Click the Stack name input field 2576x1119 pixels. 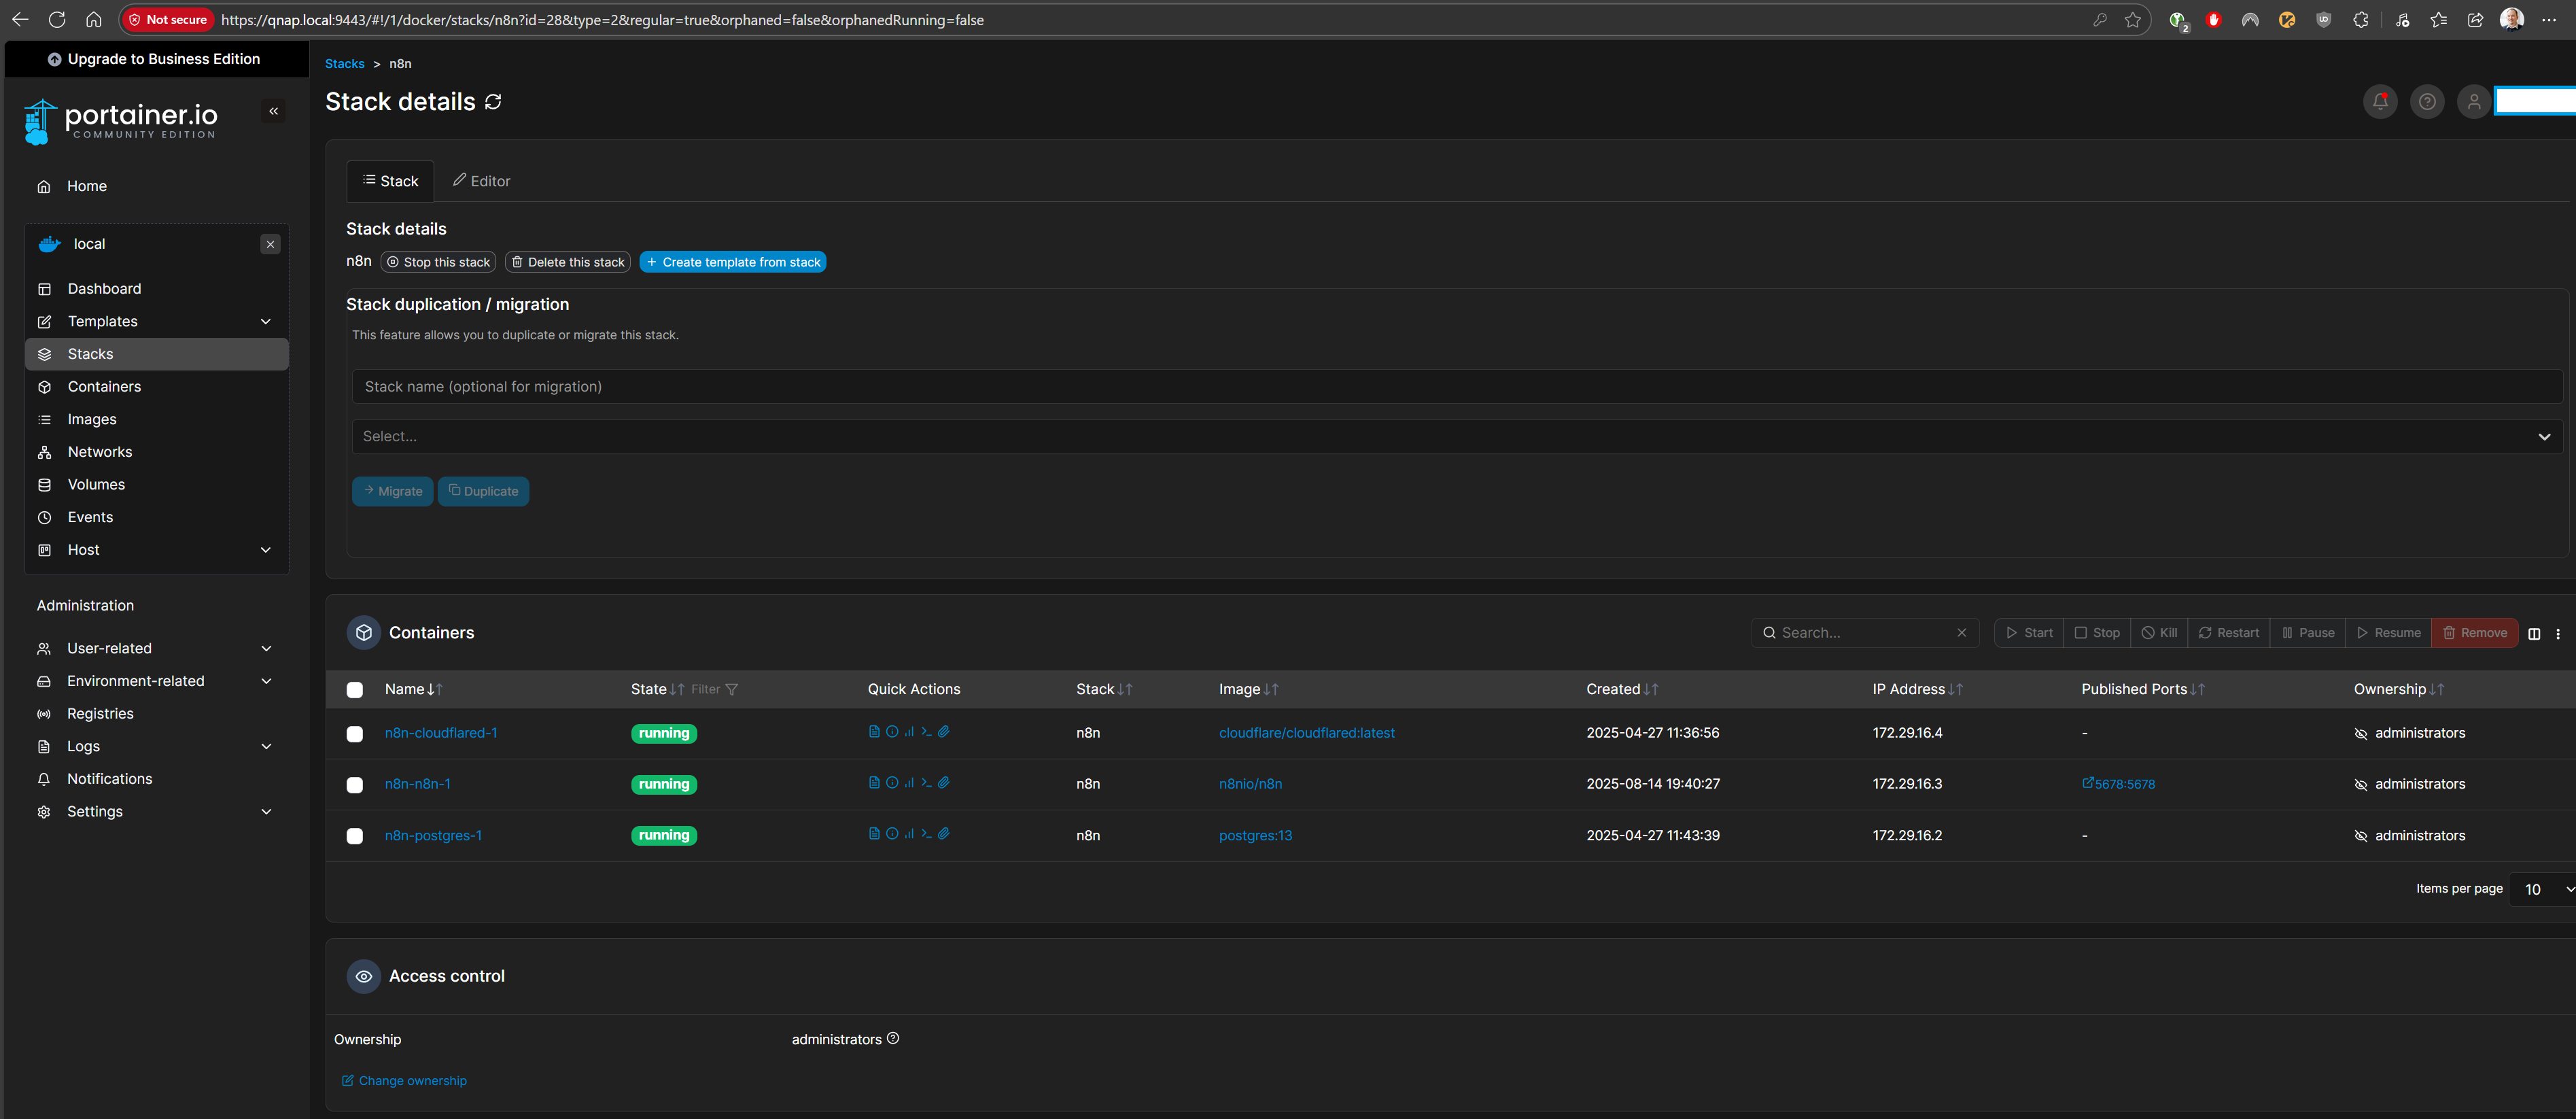coord(1456,387)
